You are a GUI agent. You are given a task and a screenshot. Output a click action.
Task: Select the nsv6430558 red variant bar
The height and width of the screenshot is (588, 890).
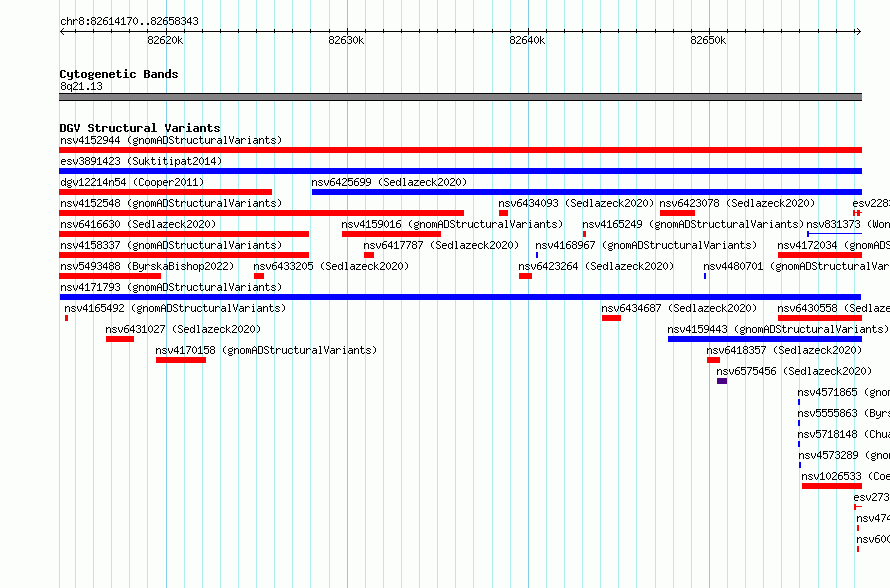pyautogui.click(x=820, y=318)
